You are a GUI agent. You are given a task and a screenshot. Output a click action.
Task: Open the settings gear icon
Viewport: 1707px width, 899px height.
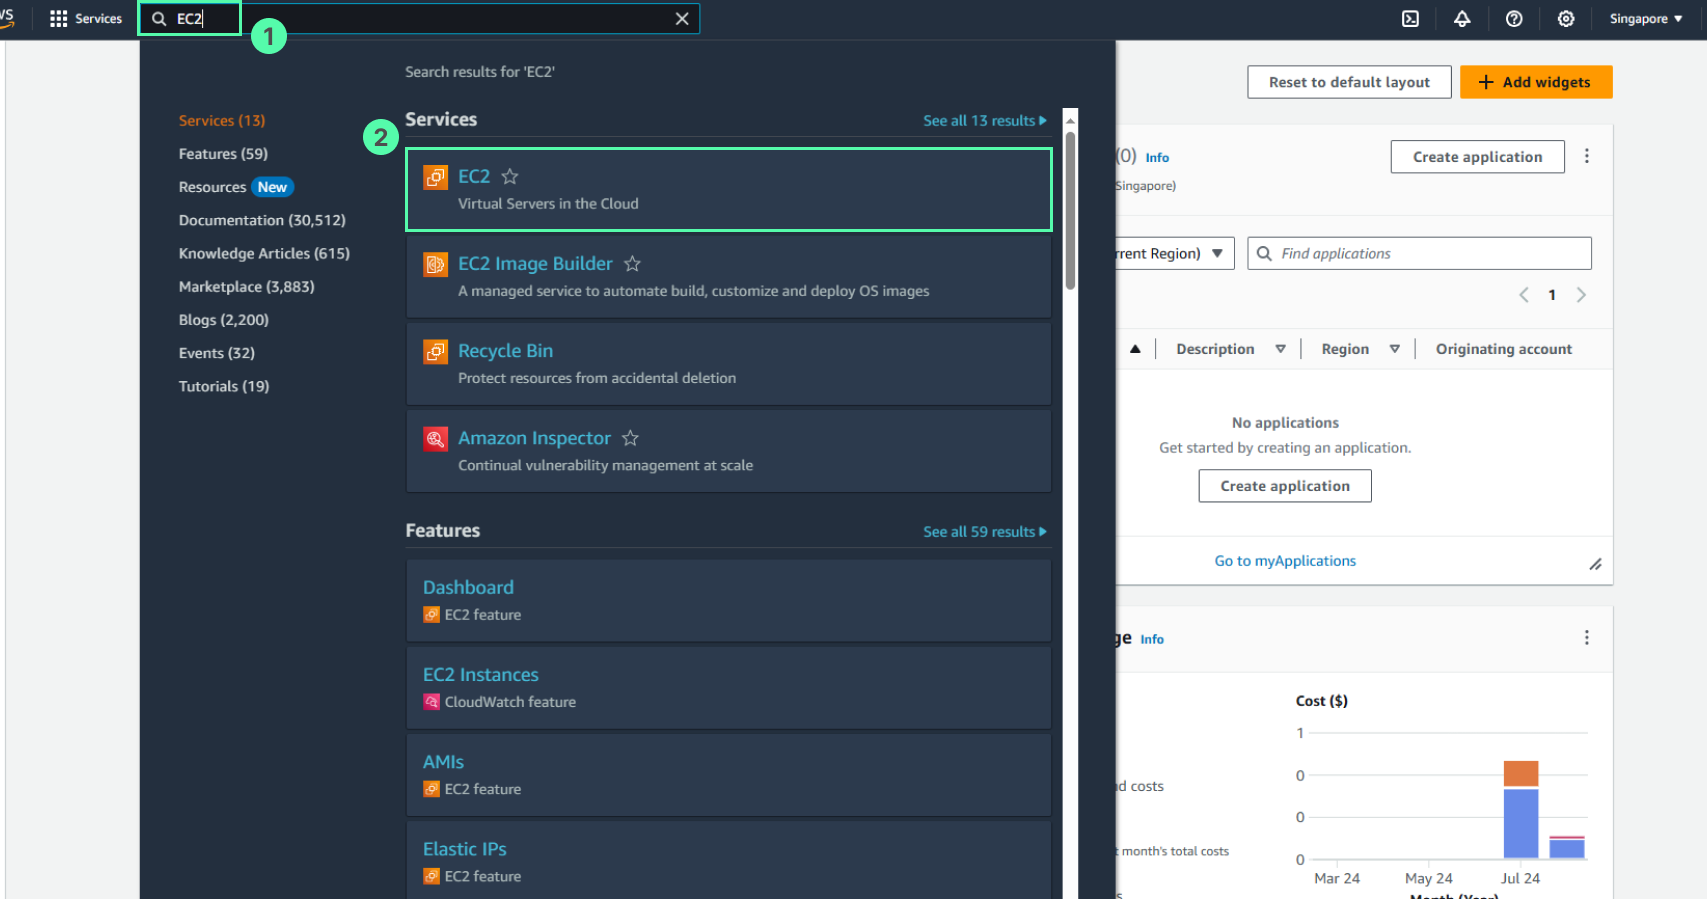point(1566,19)
